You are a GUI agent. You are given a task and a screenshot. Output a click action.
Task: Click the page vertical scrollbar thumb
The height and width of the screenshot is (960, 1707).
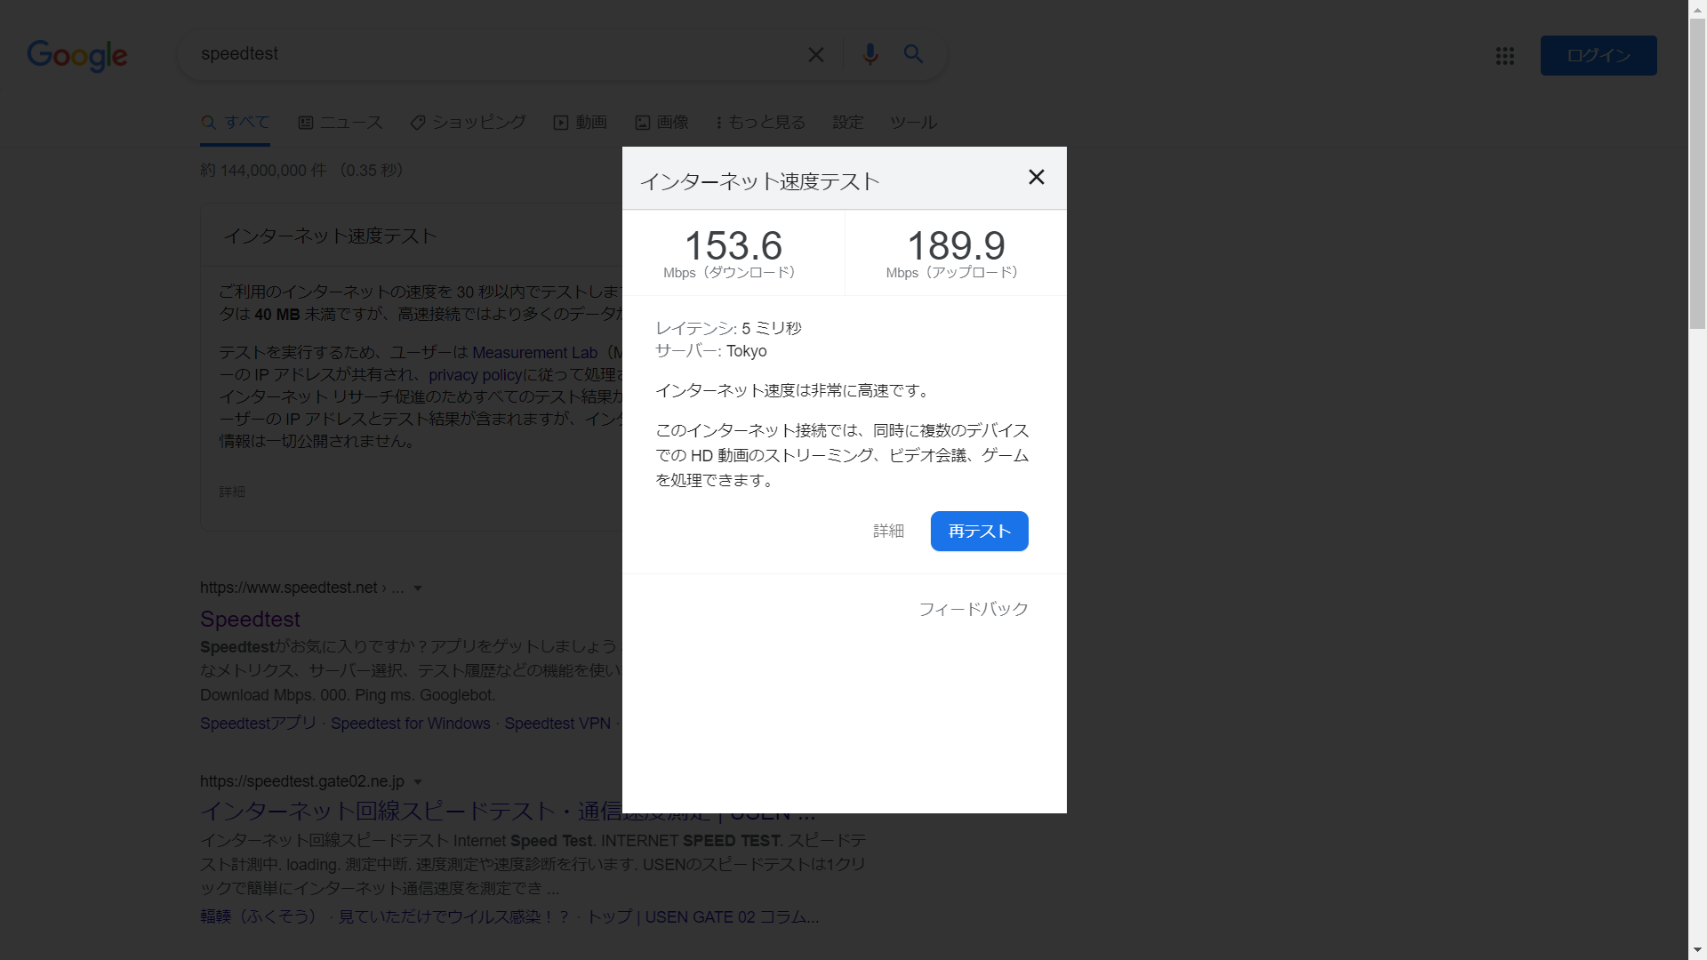point(1698,172)
